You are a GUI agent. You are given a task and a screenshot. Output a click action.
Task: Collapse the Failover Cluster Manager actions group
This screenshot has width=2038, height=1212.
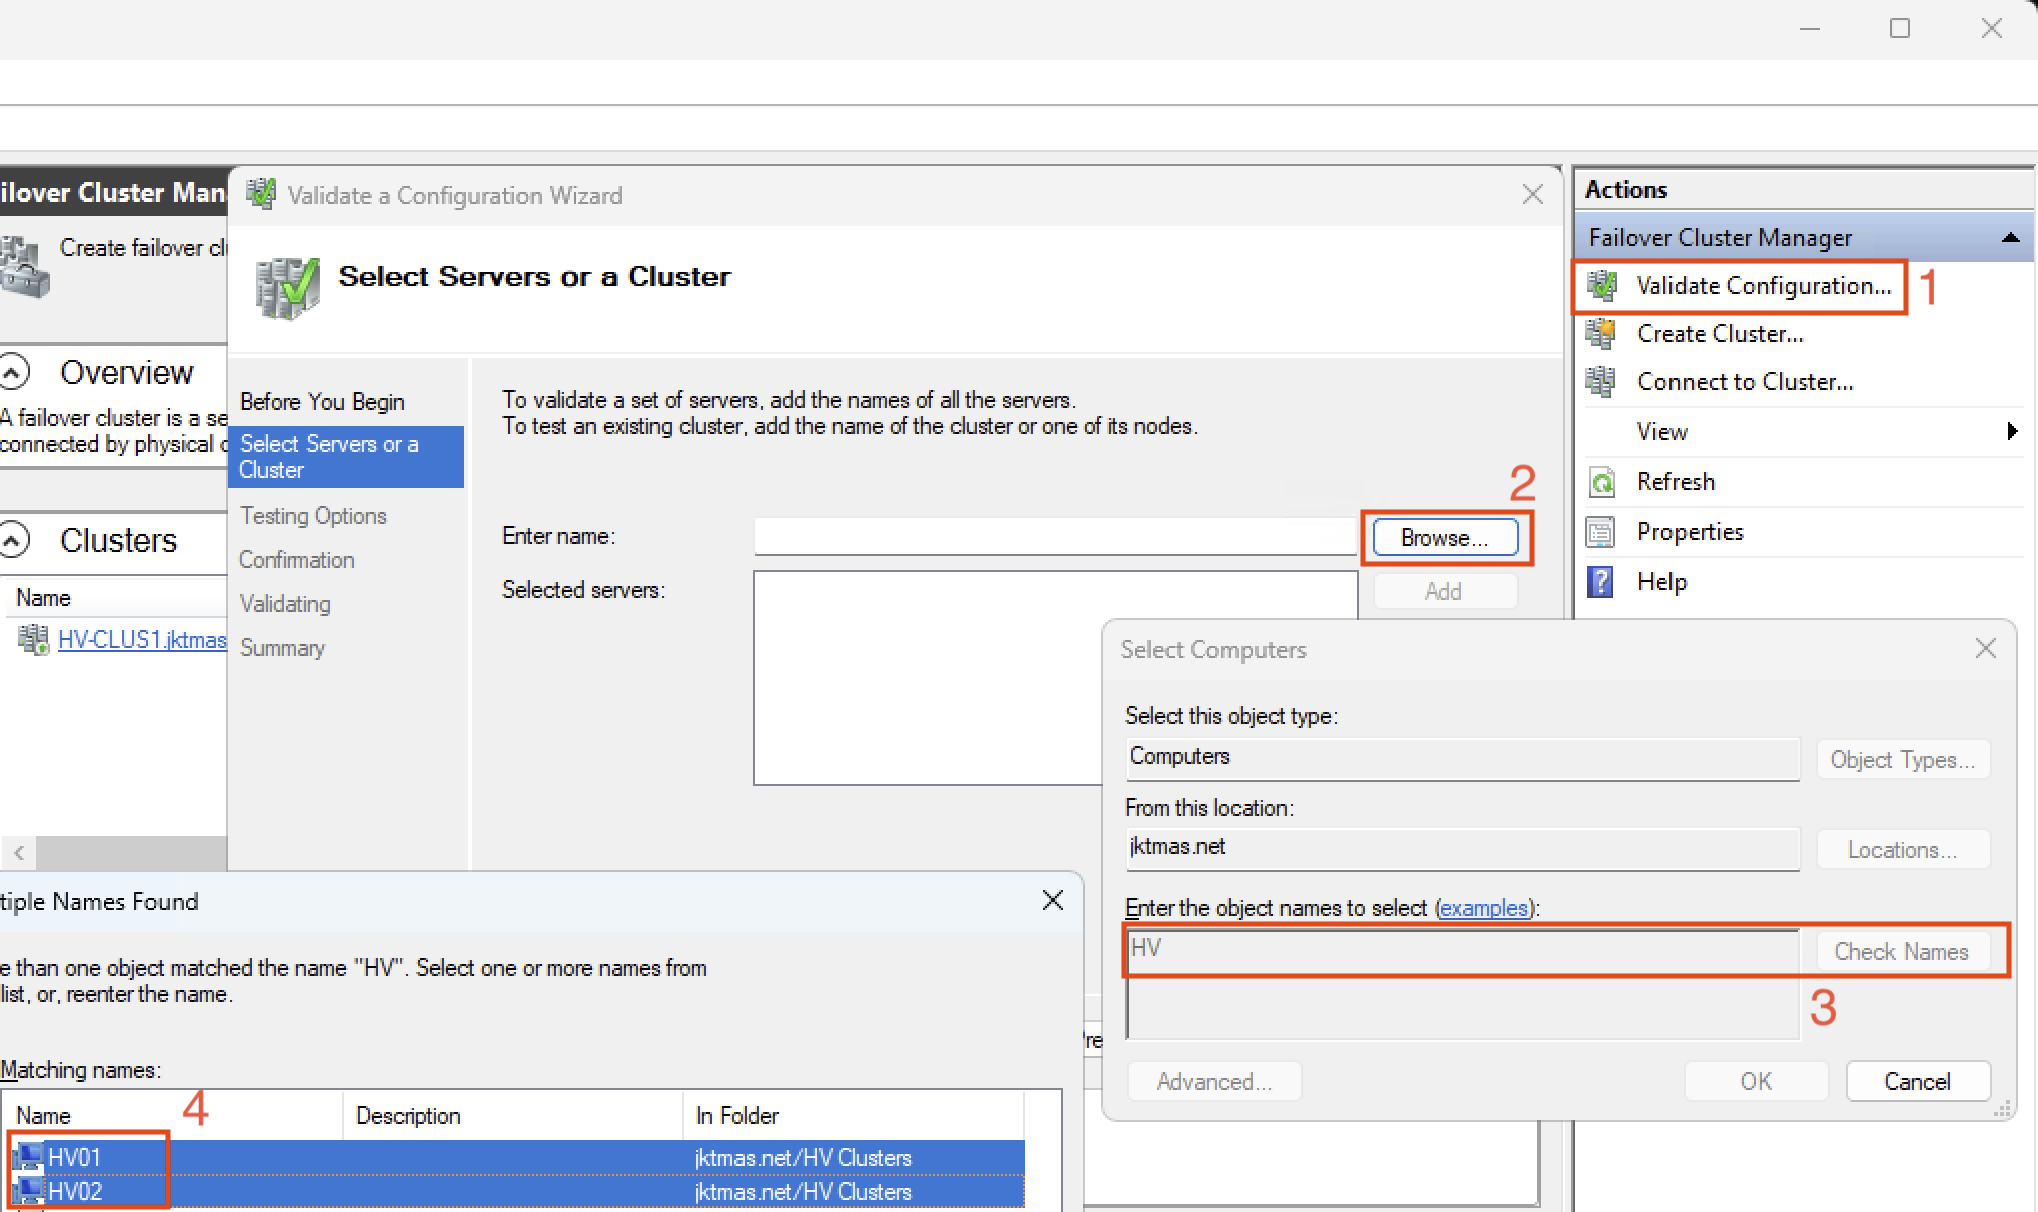point(2010,238)
